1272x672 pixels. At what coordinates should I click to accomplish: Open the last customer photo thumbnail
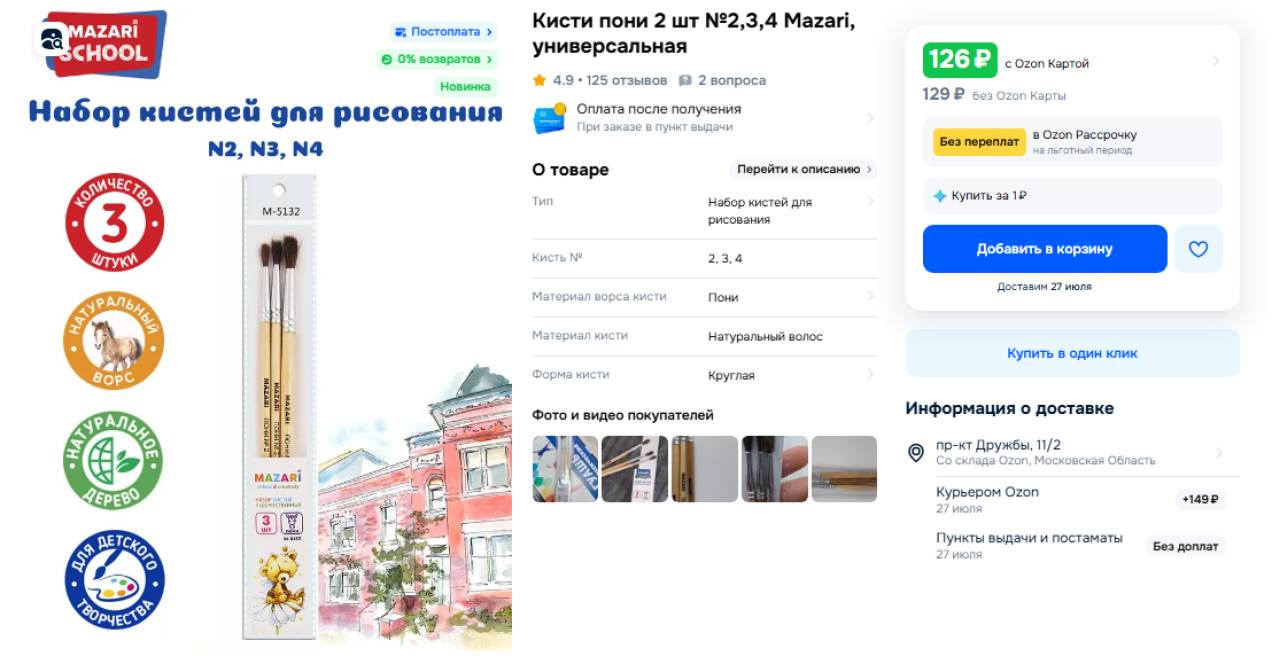click(x=844, y=469)
